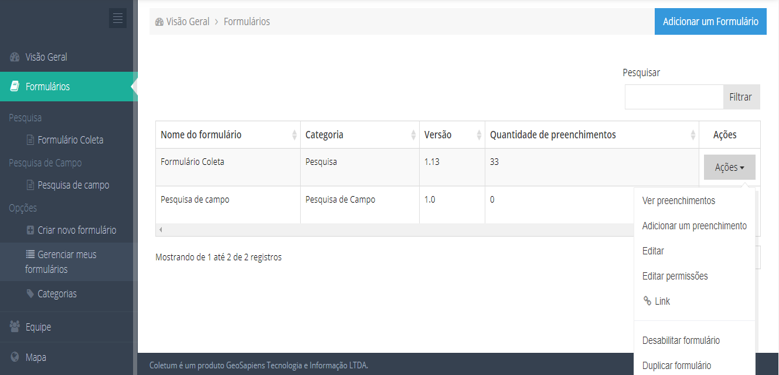The image size is (779, 375).
Task: Click the Formulários book icon in sidebar
Action: (14, 86)
